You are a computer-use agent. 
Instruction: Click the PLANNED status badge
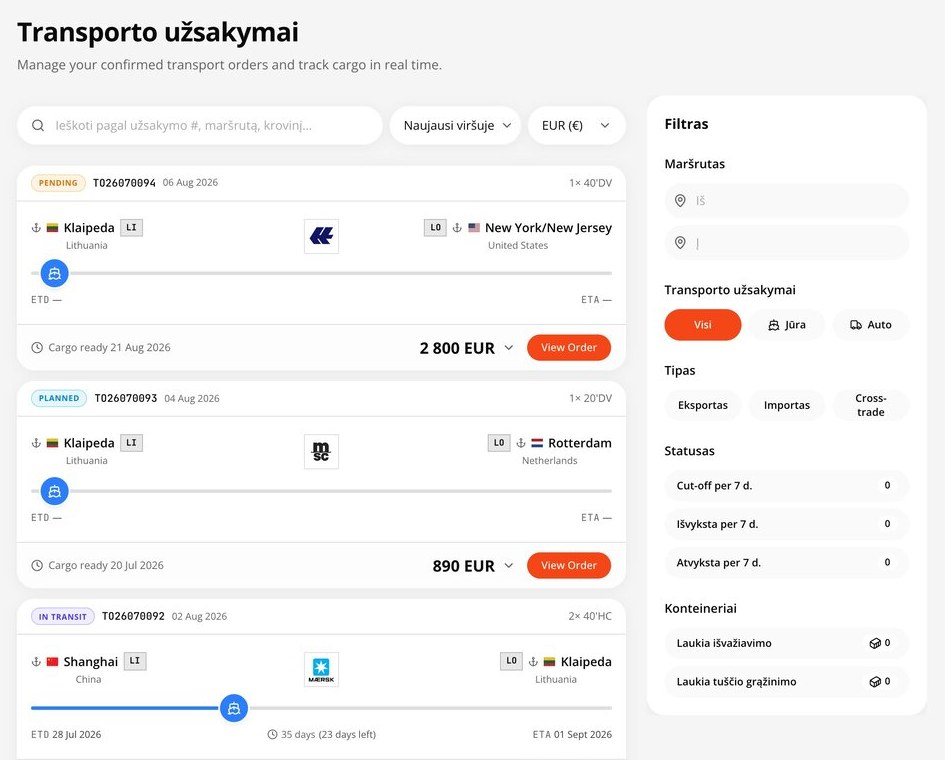(59, 398)
